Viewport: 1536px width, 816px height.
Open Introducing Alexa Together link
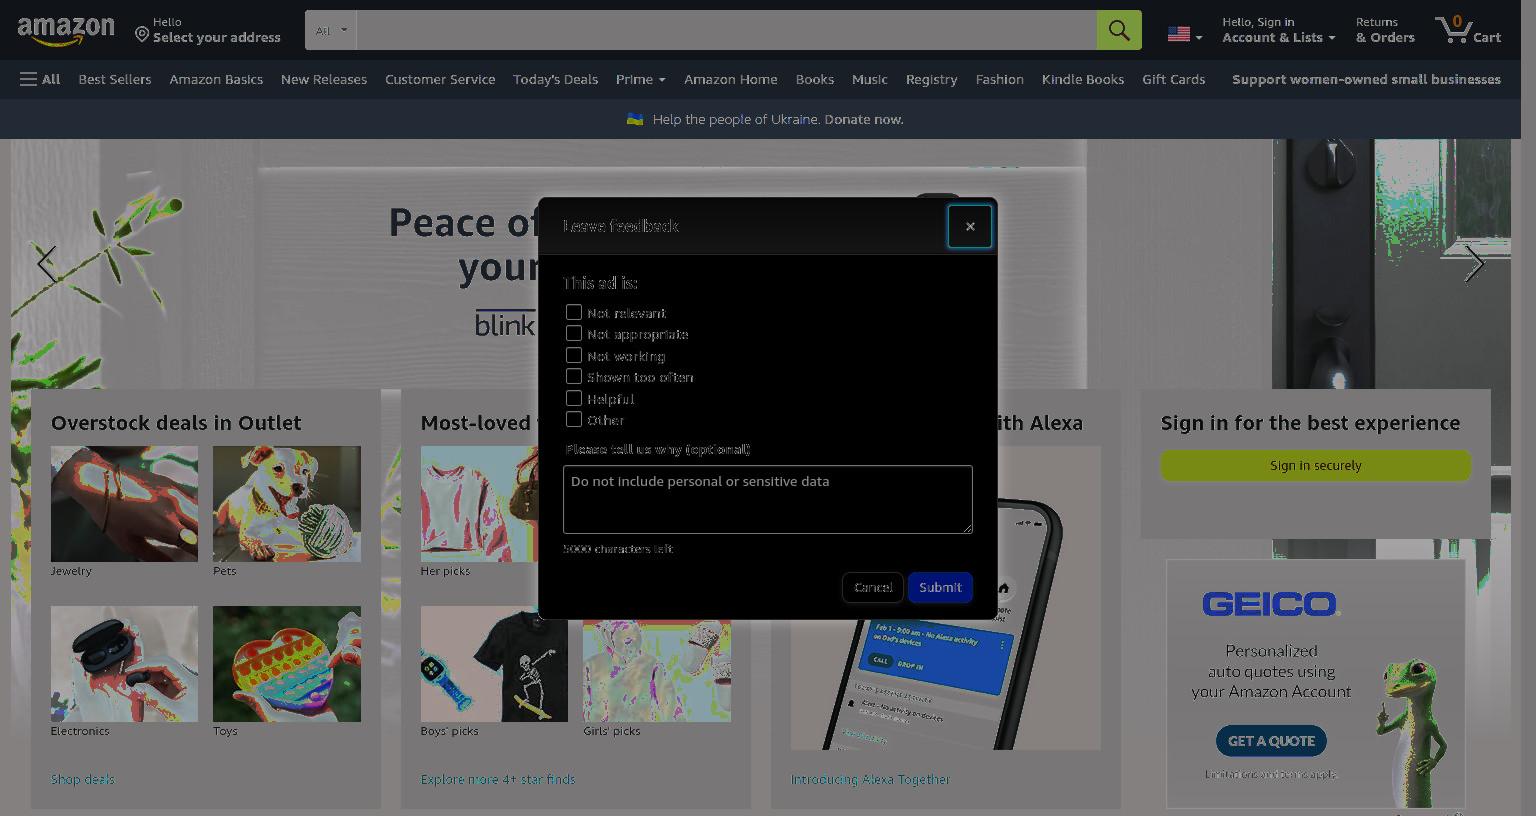point(870,779)
